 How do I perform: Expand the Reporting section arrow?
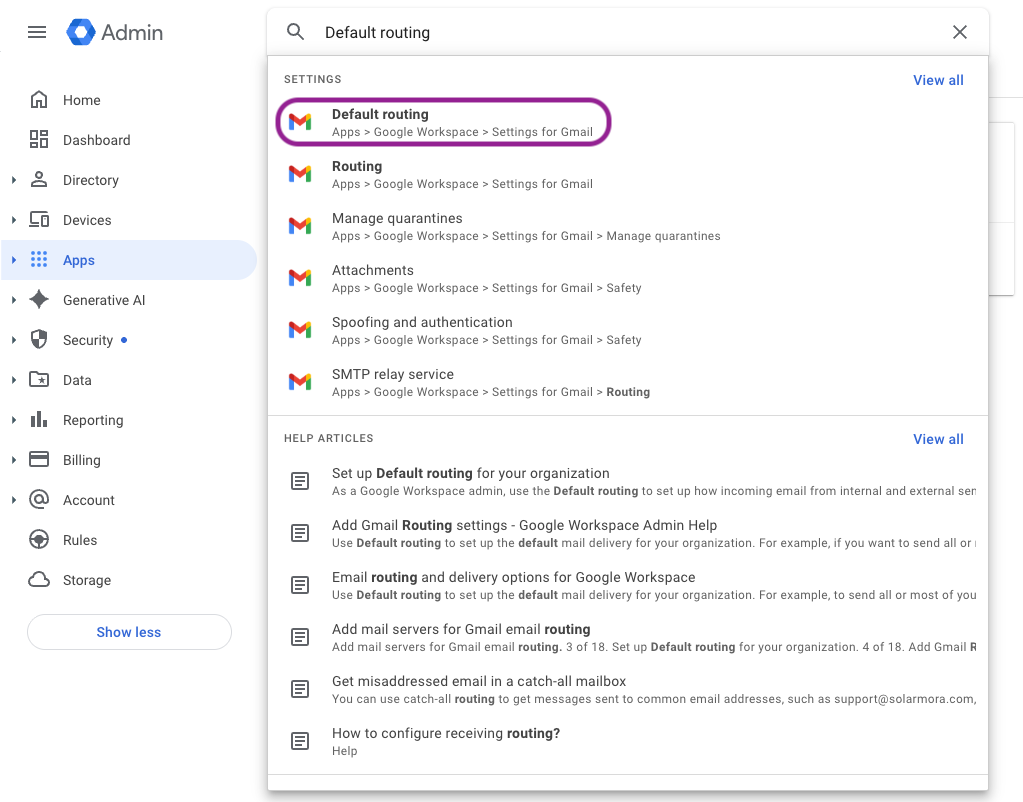(14, 420)
